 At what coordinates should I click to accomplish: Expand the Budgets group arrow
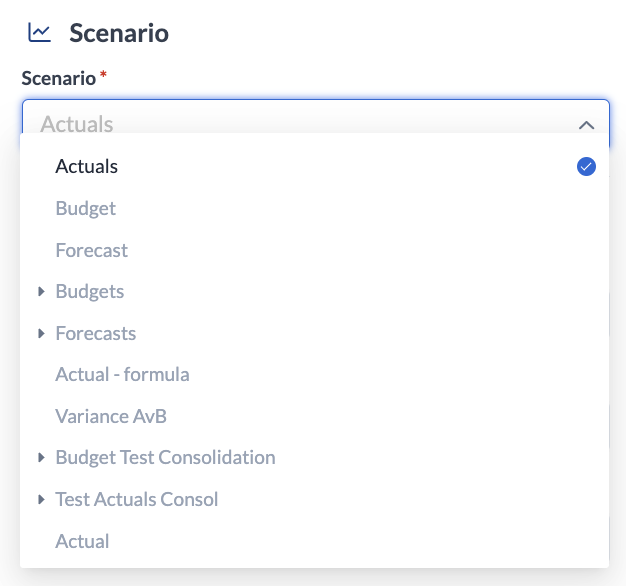[x=42, y=292]
